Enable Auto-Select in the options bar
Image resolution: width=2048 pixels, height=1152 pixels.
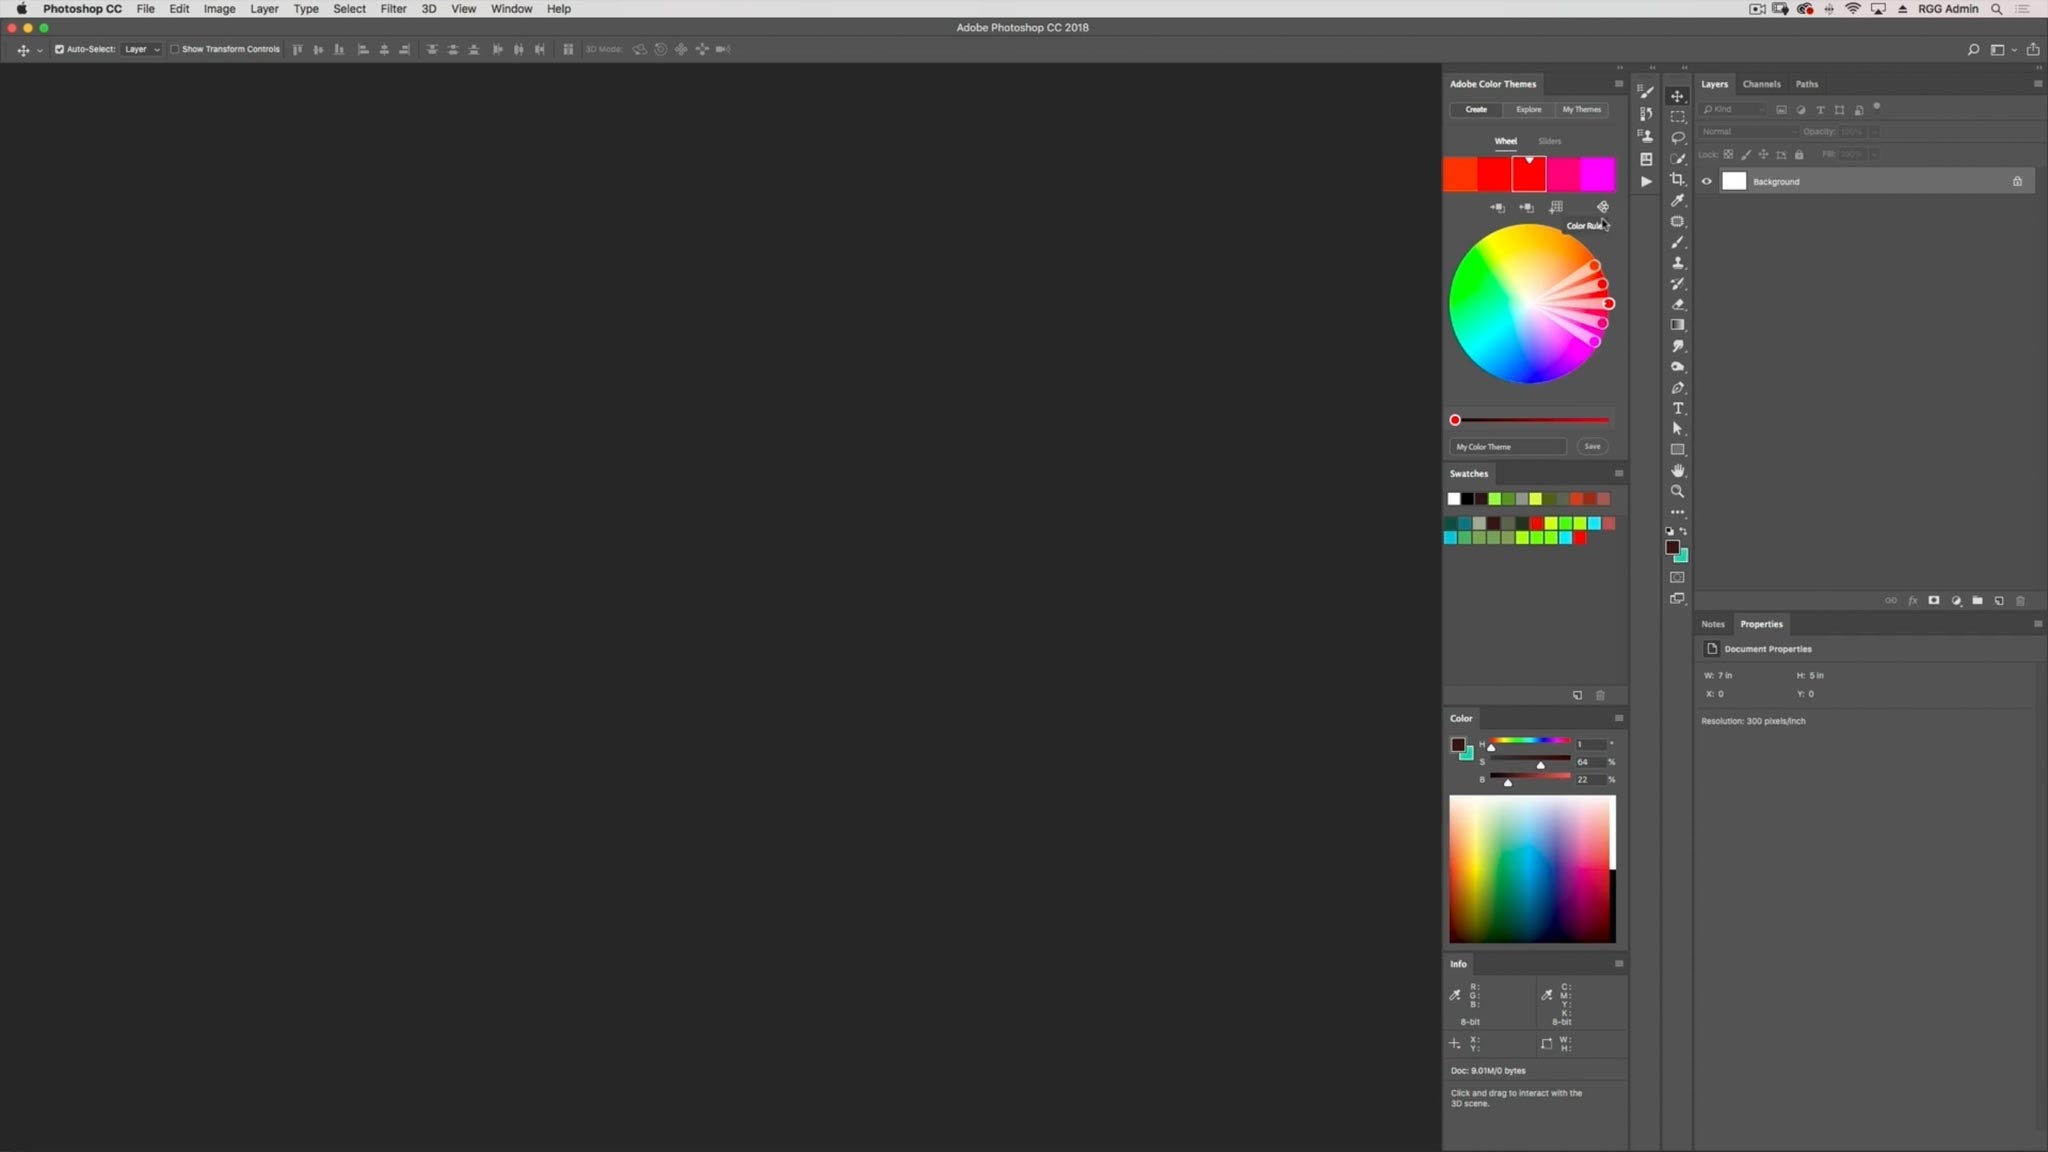58,48
